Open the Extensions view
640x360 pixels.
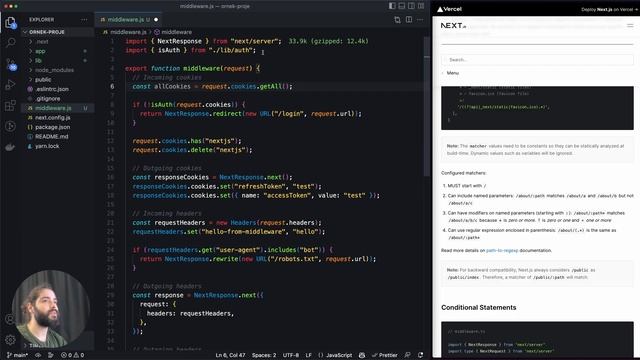pos(11,105)
